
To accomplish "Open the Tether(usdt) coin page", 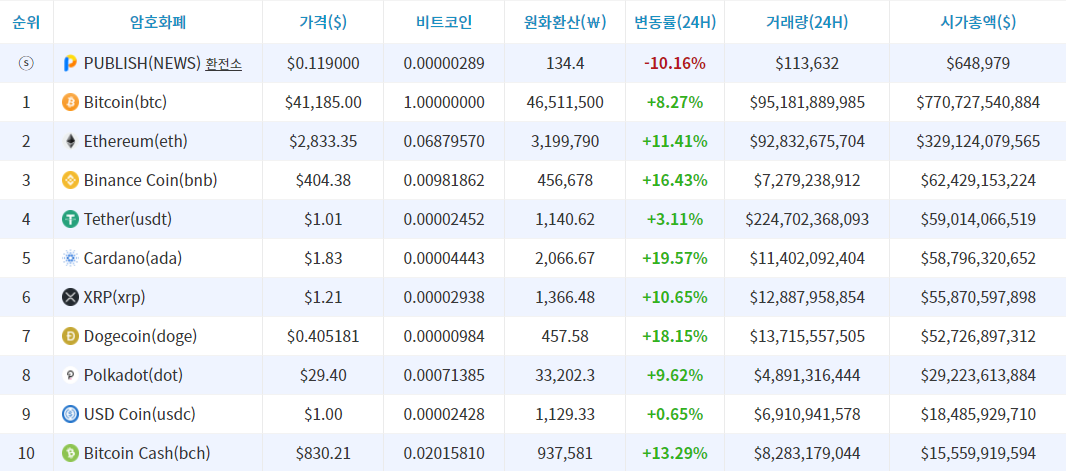I will click(x=128, y=220).
